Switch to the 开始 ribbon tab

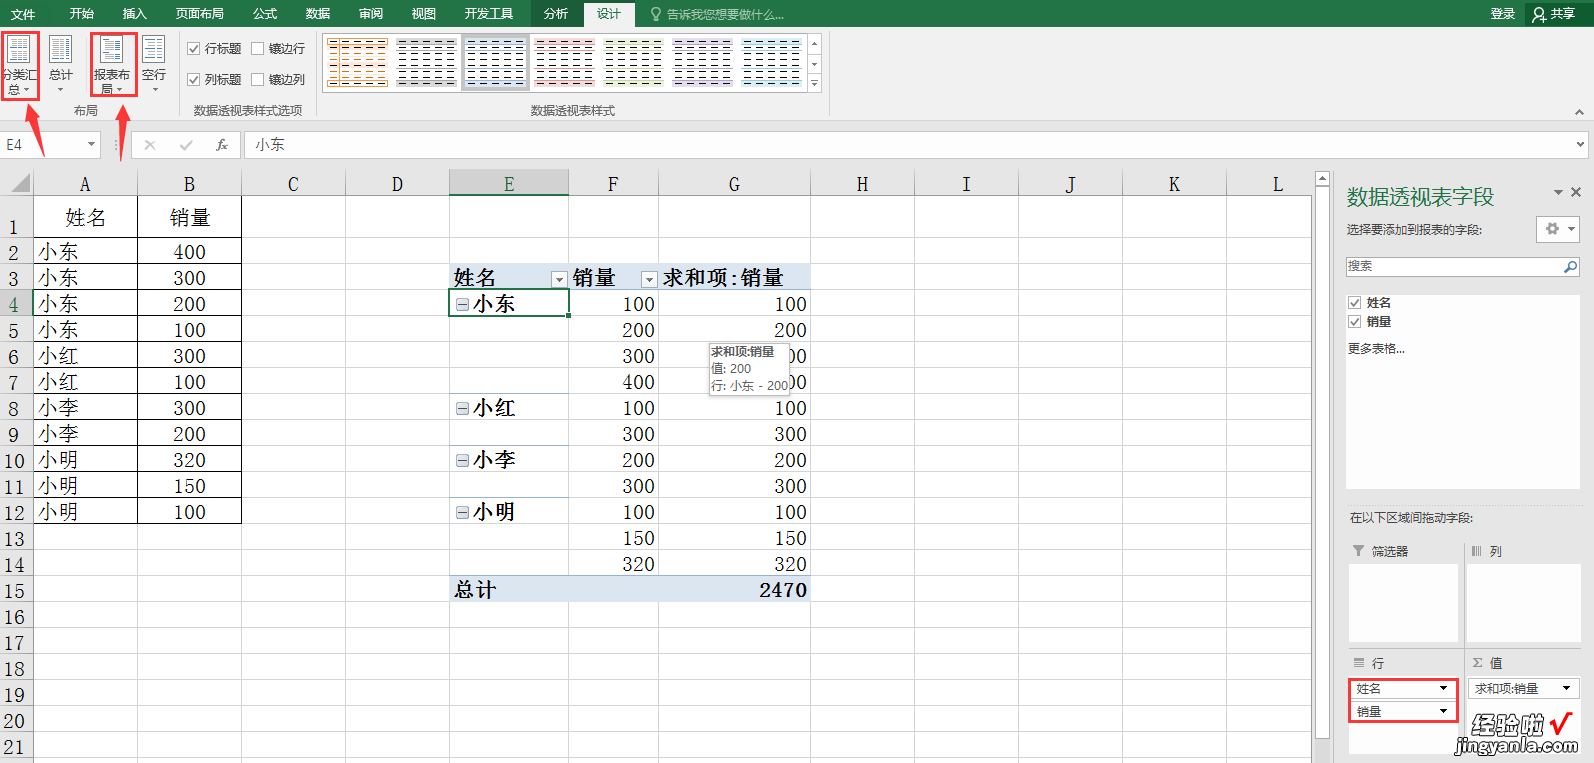[82, 14]
